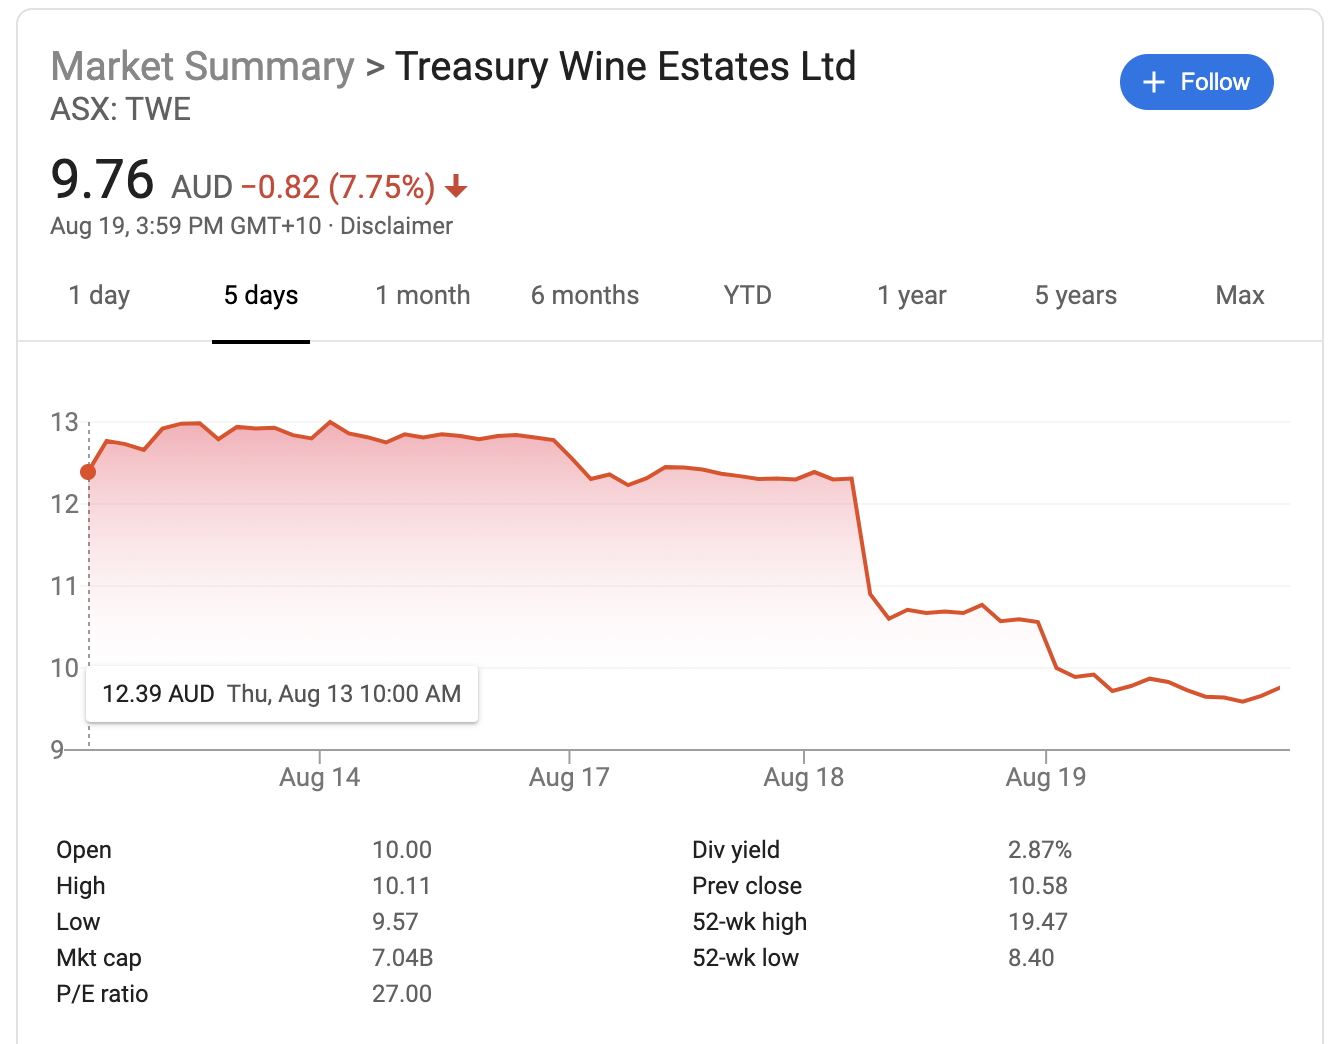Switch to the 1 year view

pos(912,296)
